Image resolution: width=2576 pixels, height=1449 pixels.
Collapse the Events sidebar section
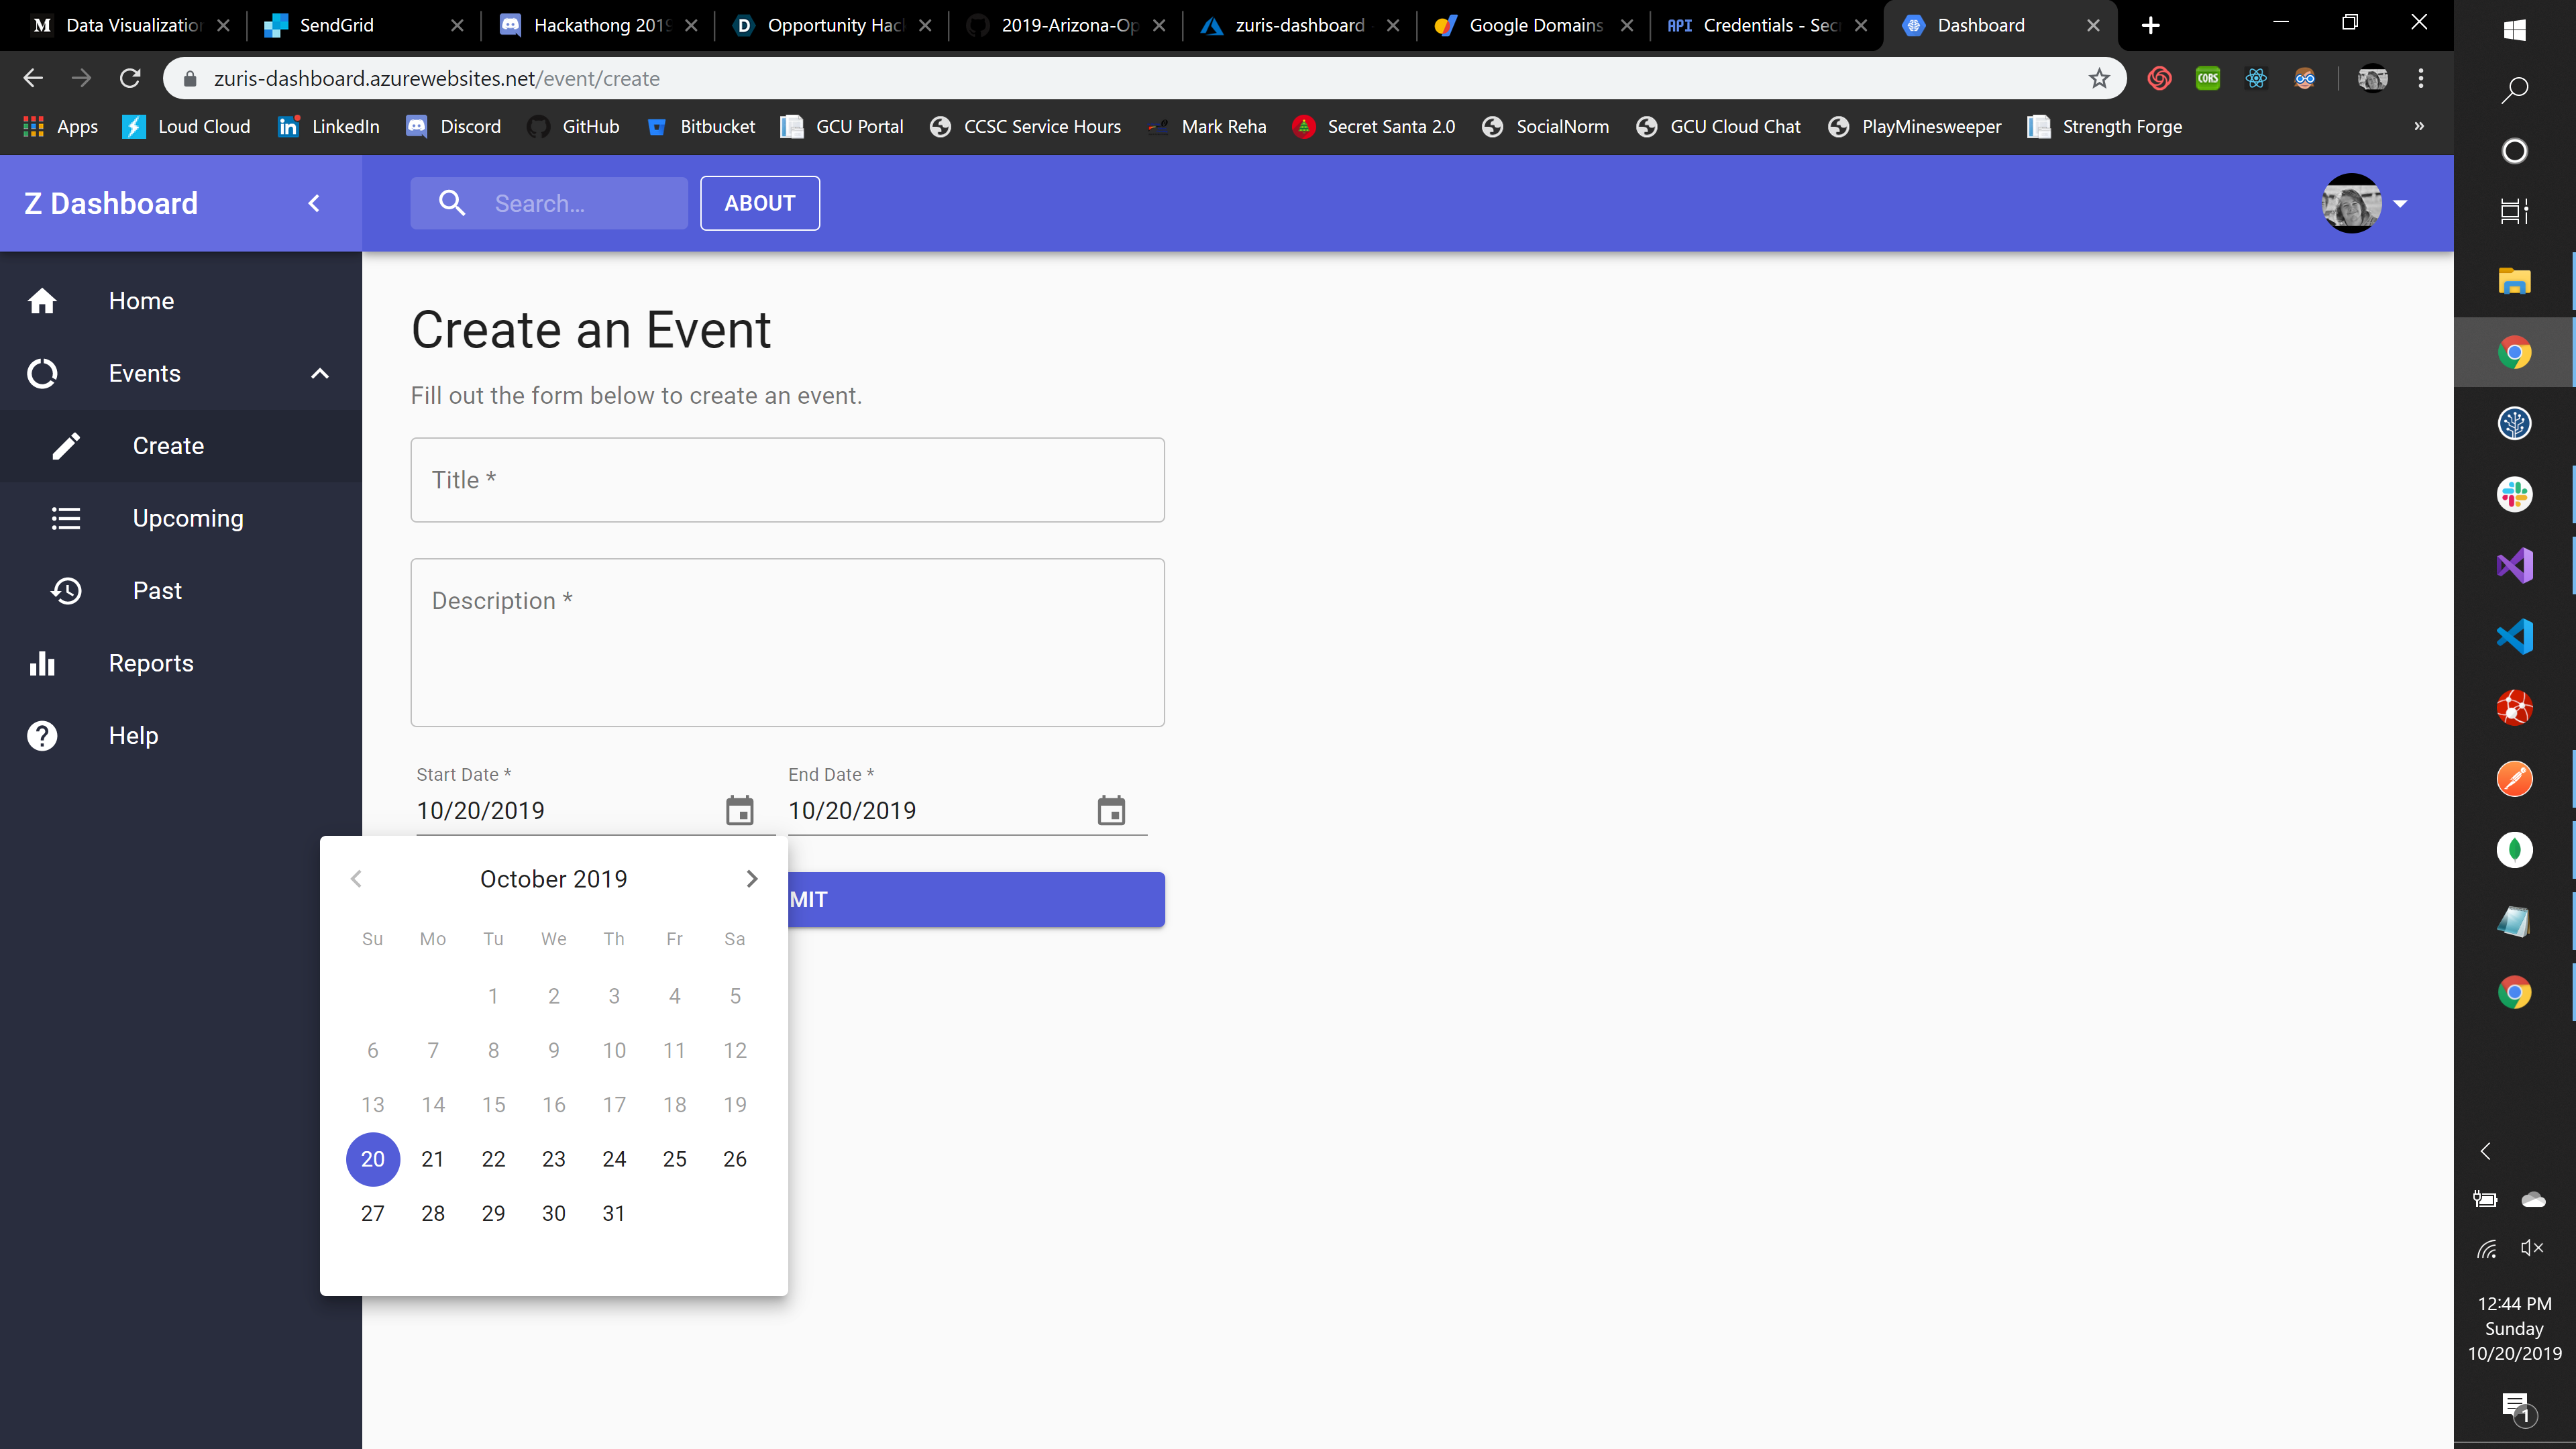pyautogui.click(x=320, y=373)
